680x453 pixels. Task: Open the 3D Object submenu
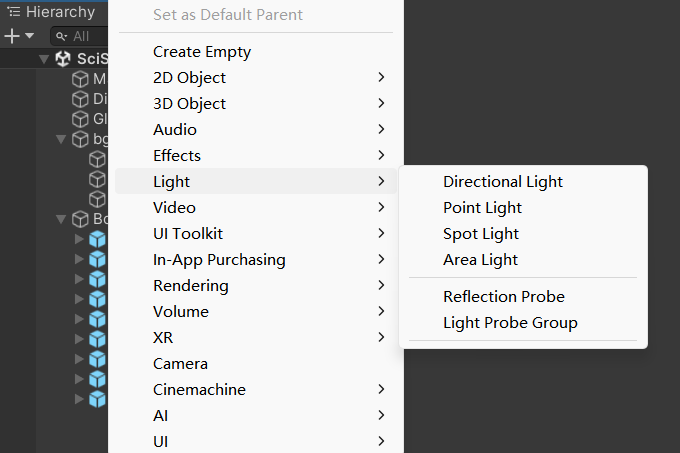(x=189, y=104)
